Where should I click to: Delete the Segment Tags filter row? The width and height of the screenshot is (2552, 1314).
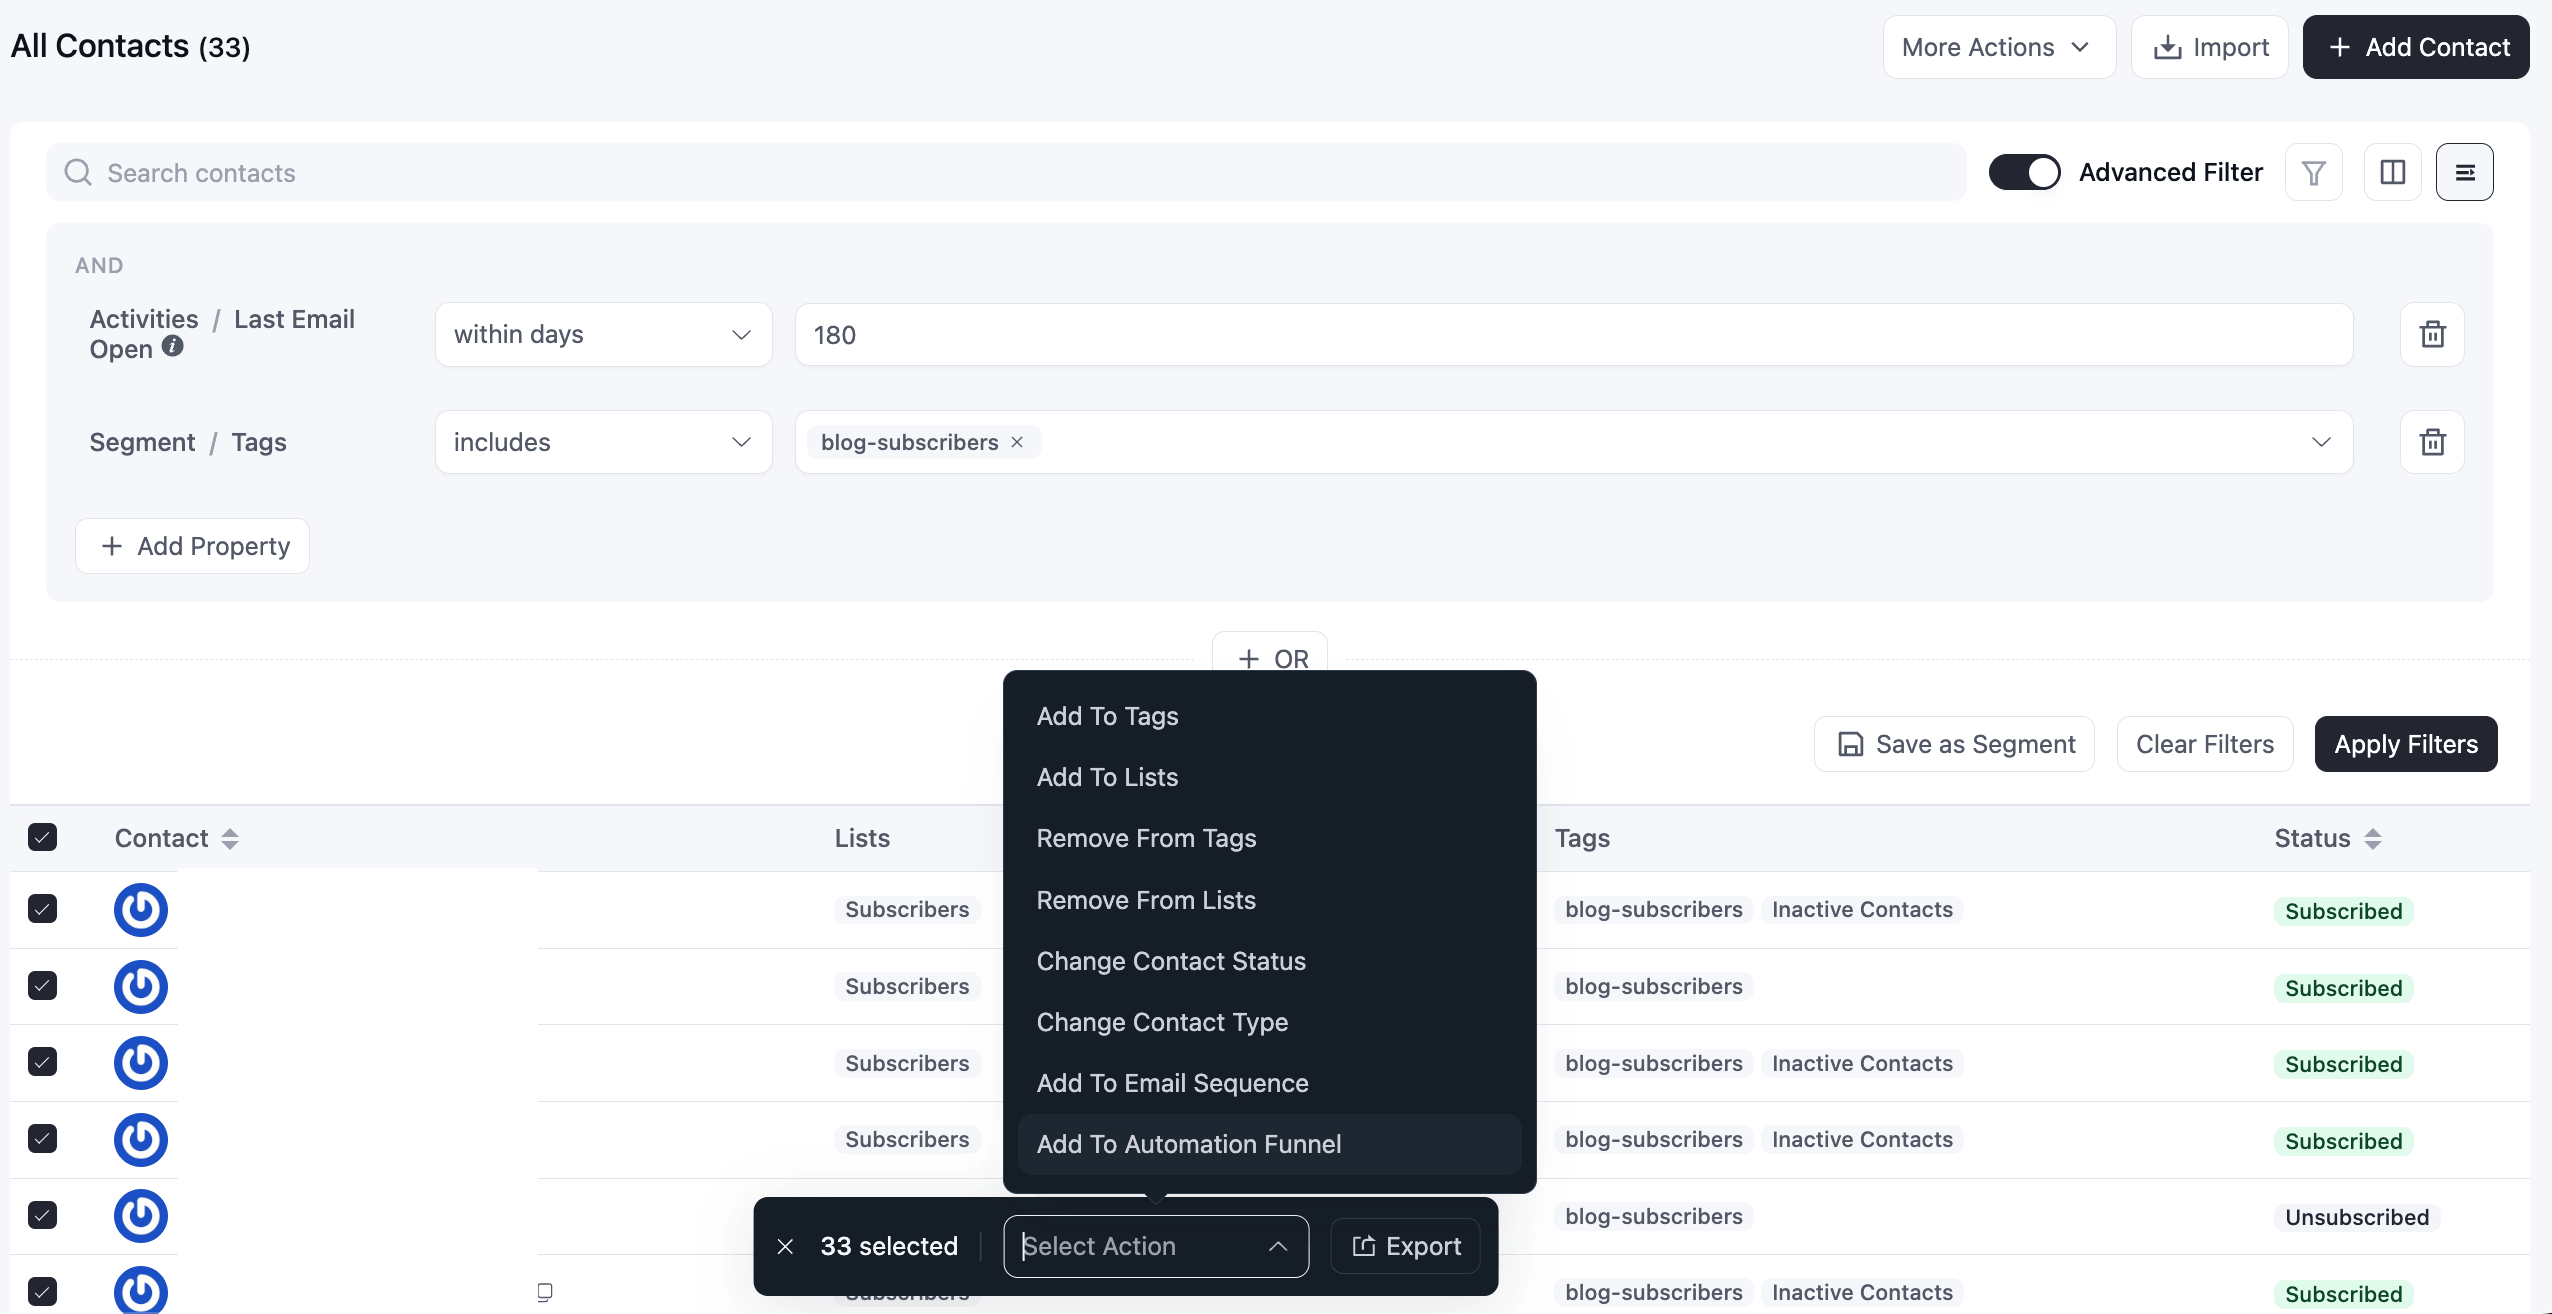coord(2432,442)
